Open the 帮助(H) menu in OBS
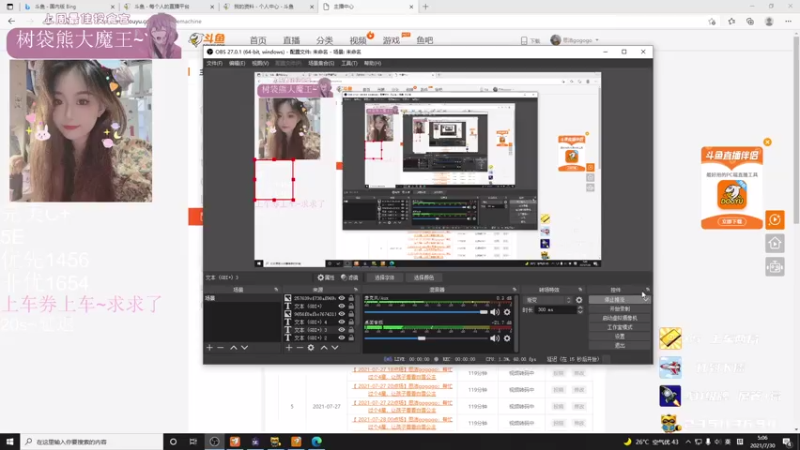The image size is (800, 450). point(372,63)
